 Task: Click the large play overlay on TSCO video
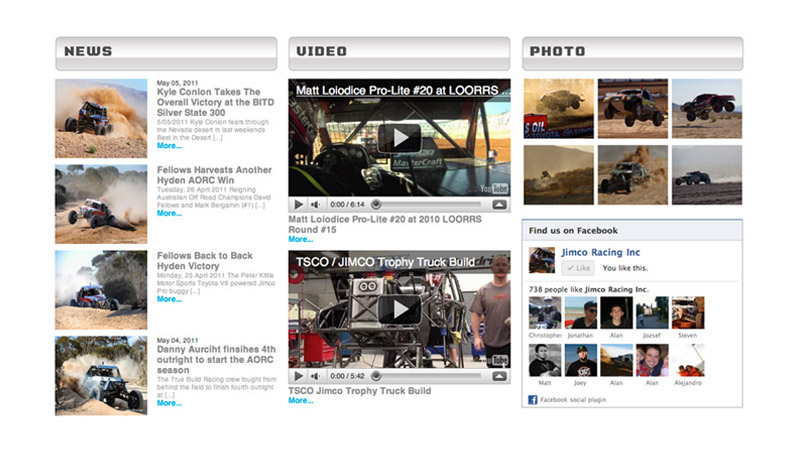coord(399,309)
